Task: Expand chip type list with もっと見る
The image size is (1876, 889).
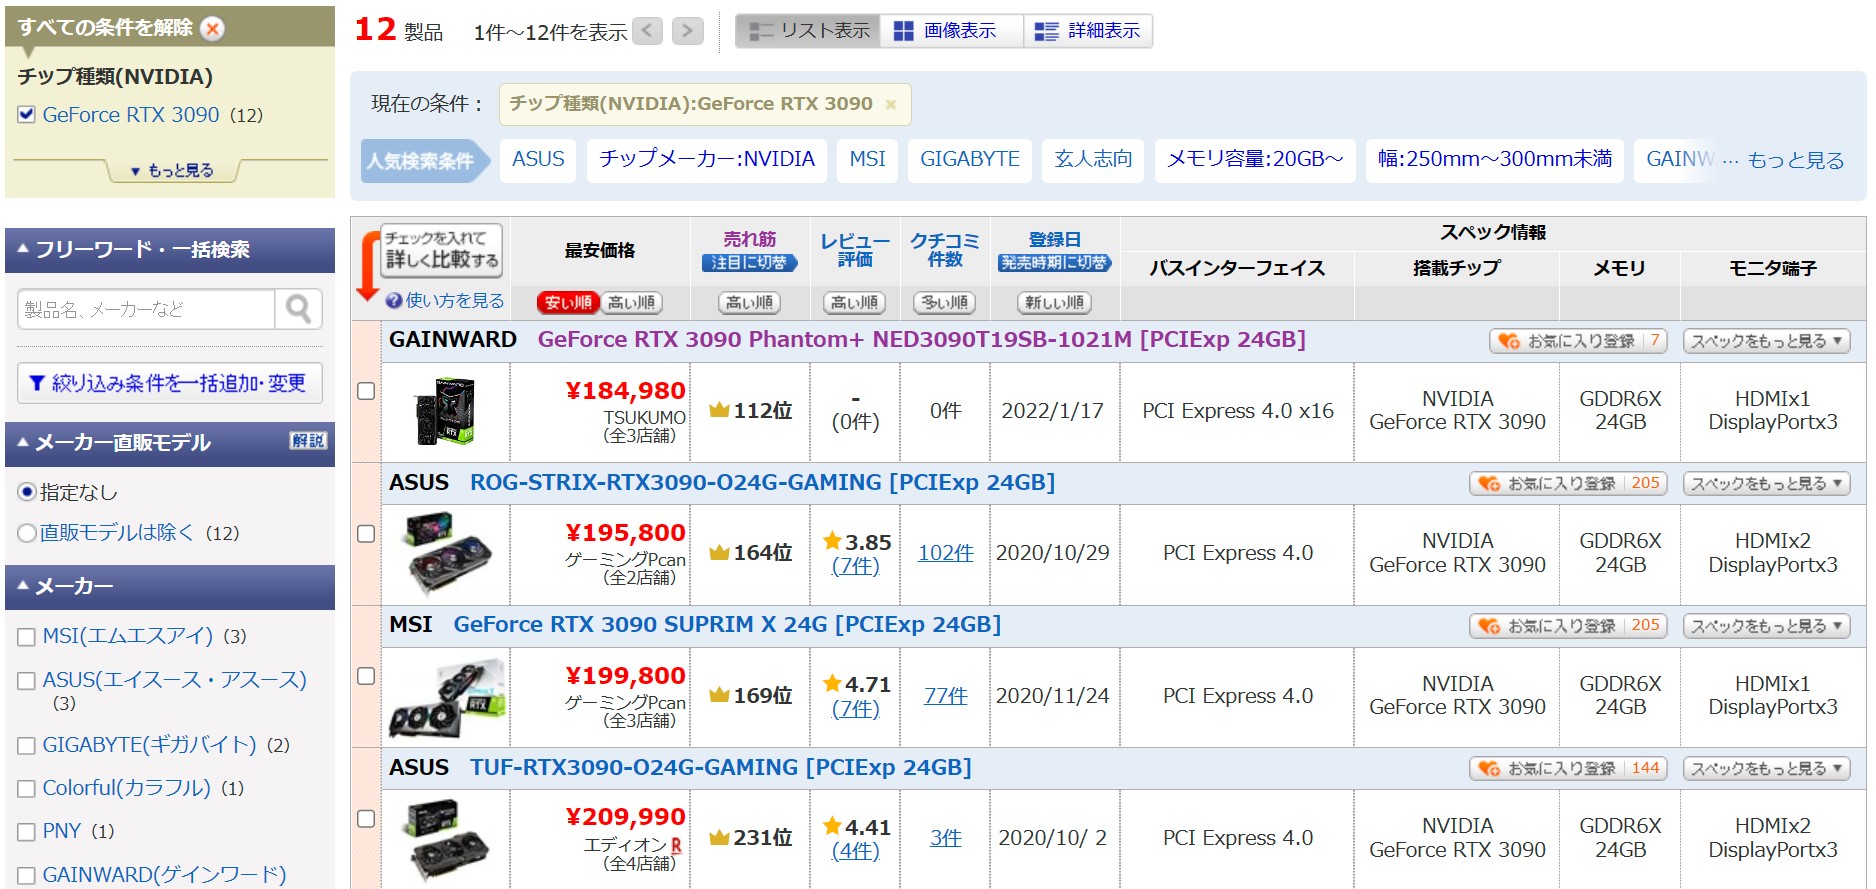Action: [x=172, y=170]
